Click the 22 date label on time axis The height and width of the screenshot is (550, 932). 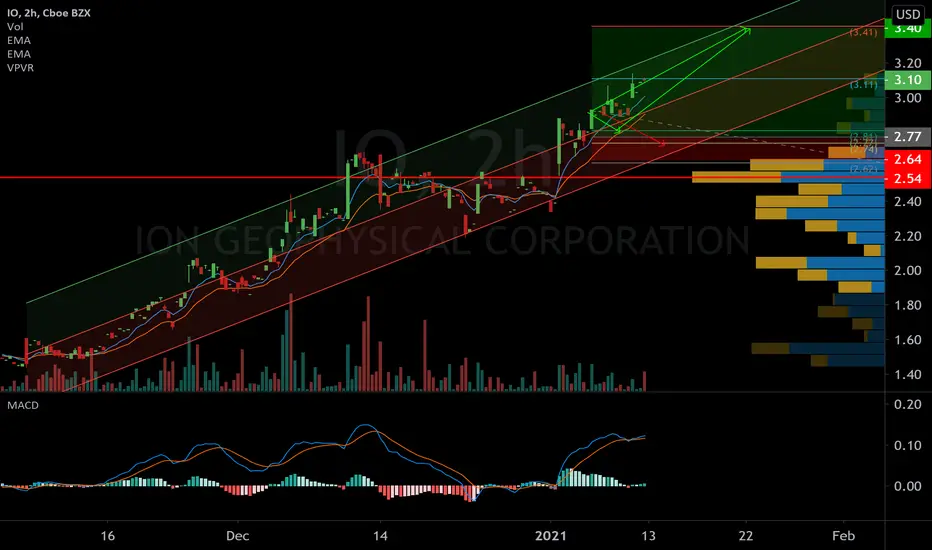point(745,536)
